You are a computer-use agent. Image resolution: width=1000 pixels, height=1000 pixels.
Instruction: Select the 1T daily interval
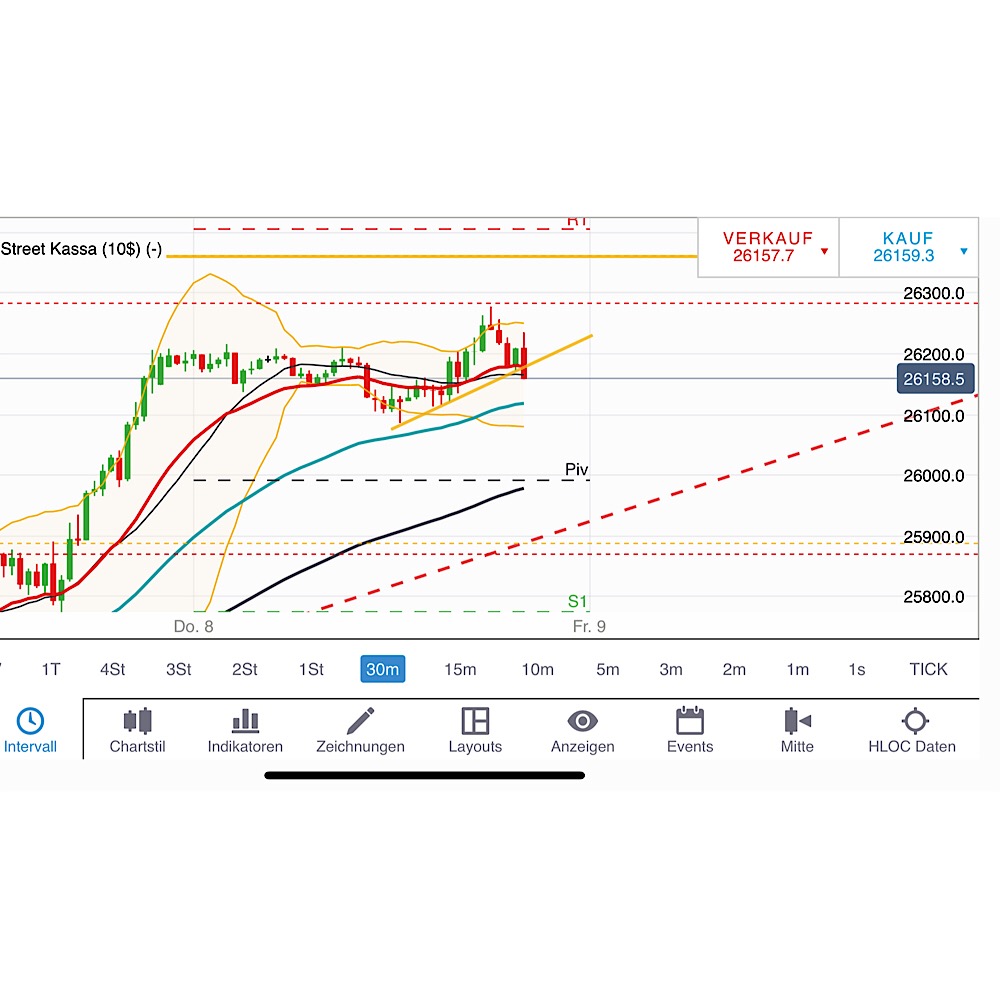pyautogui.click(x=51, y=669)
